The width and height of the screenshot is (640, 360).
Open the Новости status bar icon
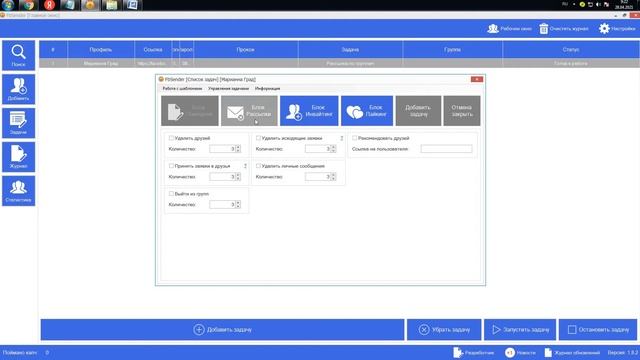[510, 353]
